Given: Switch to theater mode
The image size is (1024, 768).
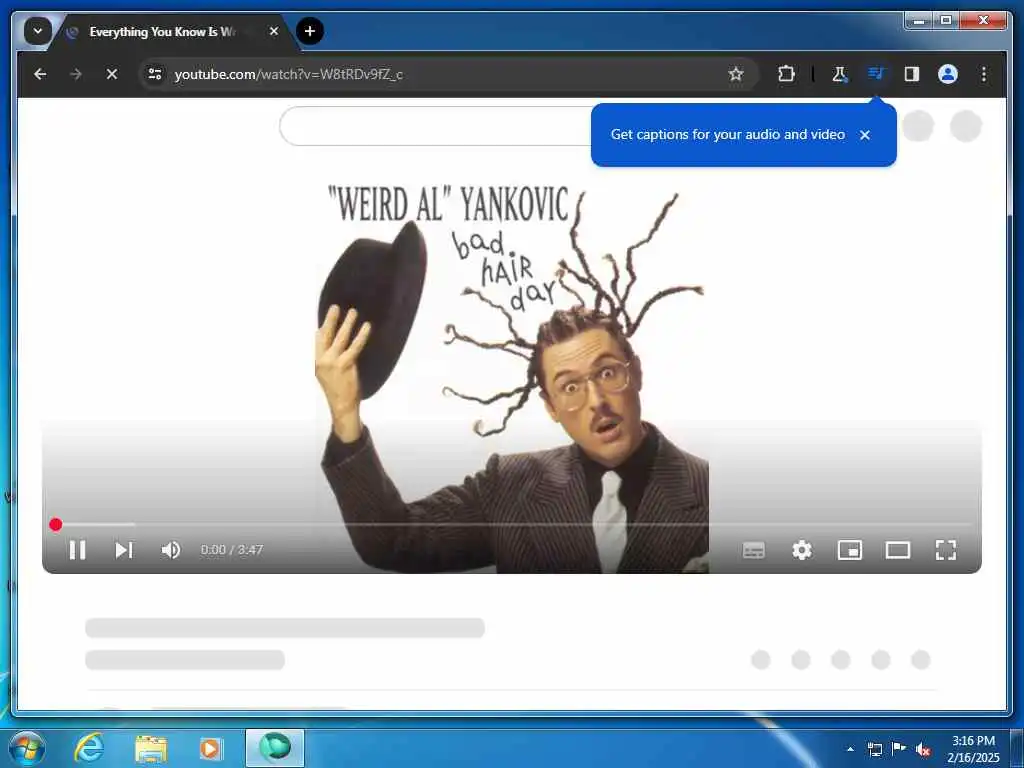Looking at the screenshot, I should [x=898, y=550].
